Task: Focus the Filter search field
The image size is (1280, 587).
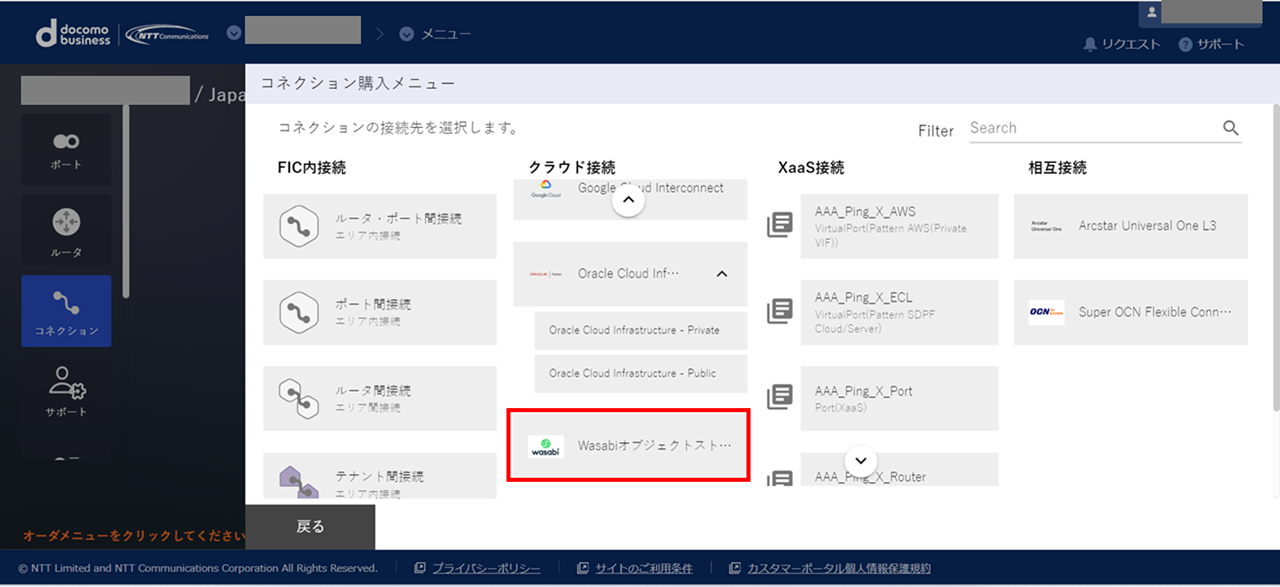Action: [x=1090, y=128]
